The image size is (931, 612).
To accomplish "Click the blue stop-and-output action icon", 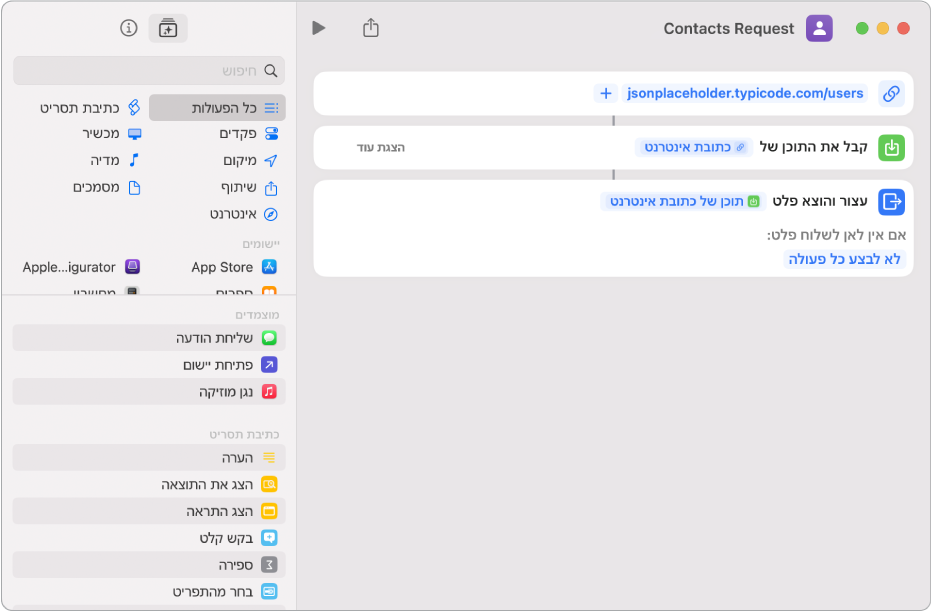I will coord(891,202).
